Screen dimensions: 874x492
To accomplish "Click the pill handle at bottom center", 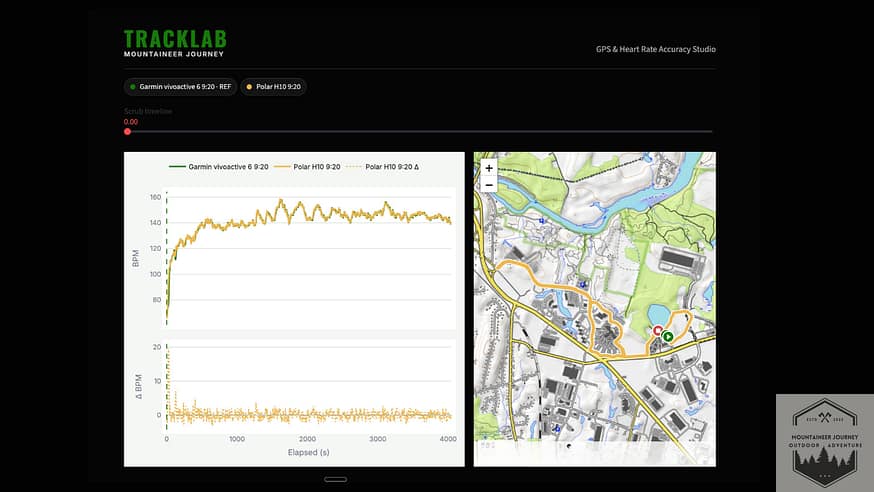I will (336, 479).
